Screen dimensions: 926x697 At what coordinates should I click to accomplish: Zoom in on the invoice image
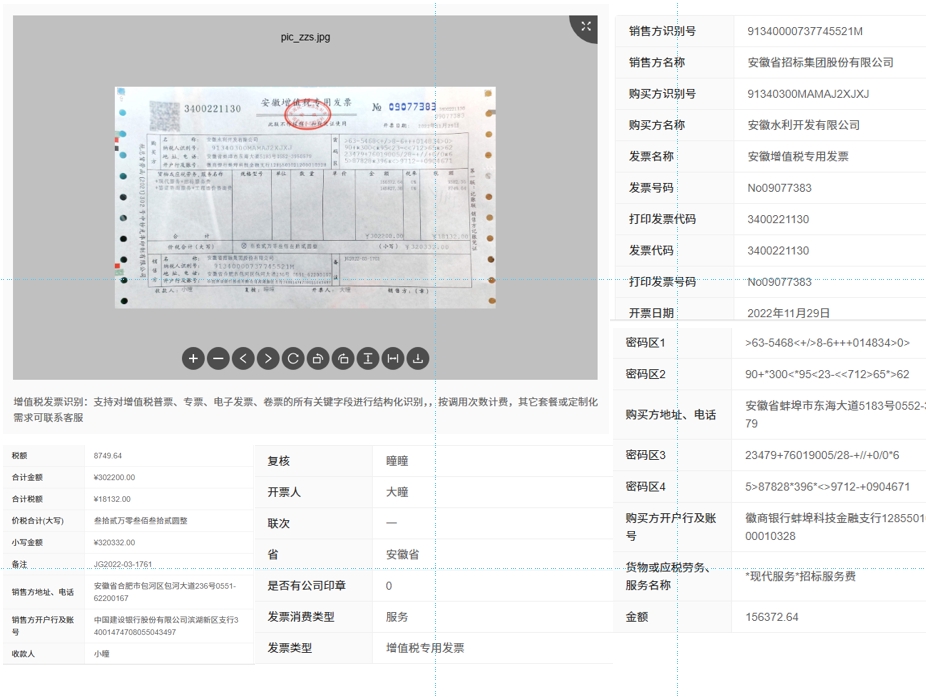[193, 359]
